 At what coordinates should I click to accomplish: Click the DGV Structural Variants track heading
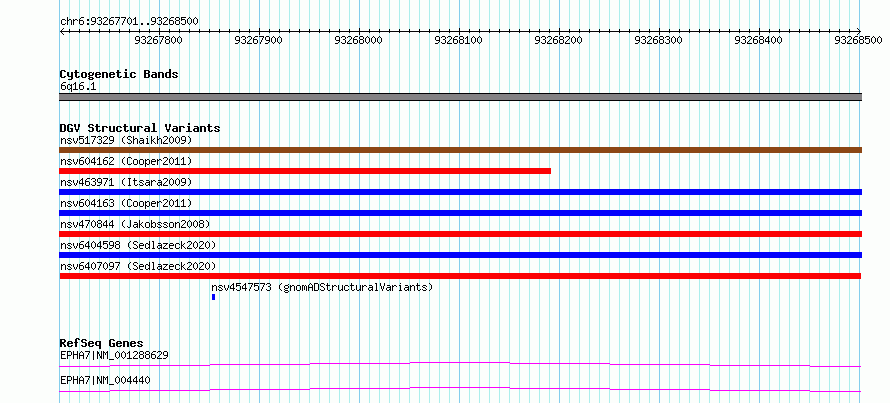[x=140, y=128]
